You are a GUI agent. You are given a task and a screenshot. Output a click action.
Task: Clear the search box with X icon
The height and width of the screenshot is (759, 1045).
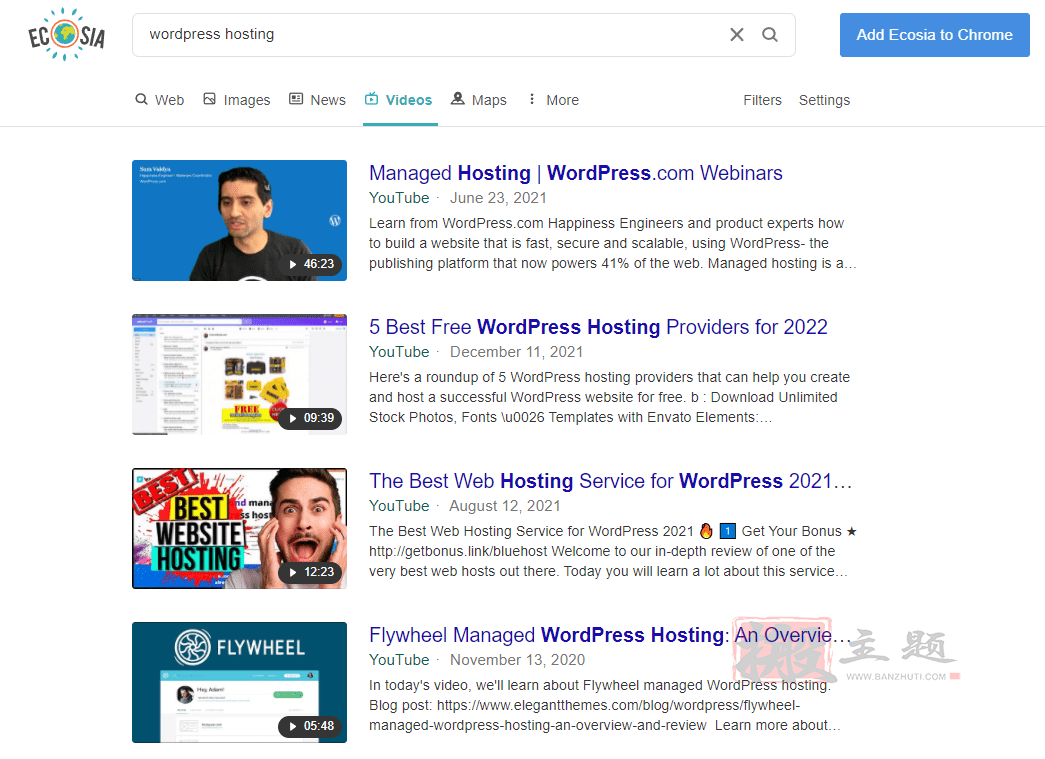point(736,35)
